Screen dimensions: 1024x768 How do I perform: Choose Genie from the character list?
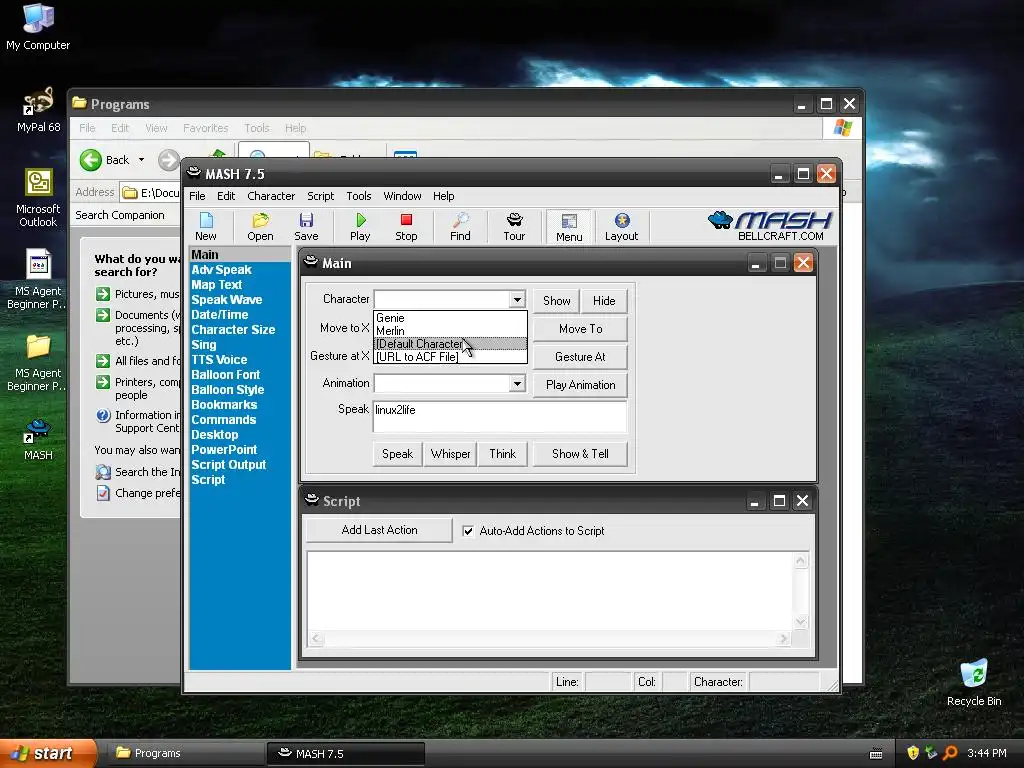click(450, 318)
